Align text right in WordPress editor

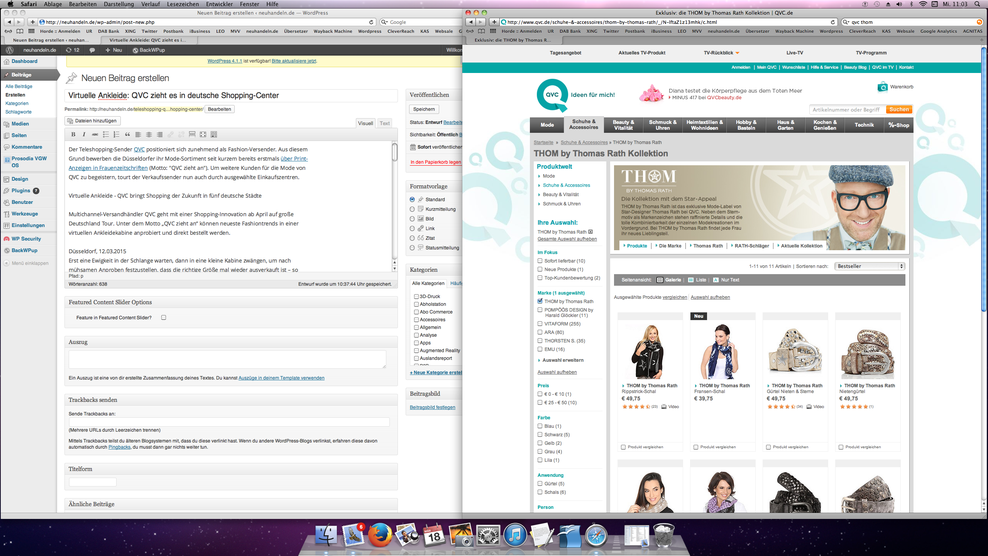pos(159,134)
